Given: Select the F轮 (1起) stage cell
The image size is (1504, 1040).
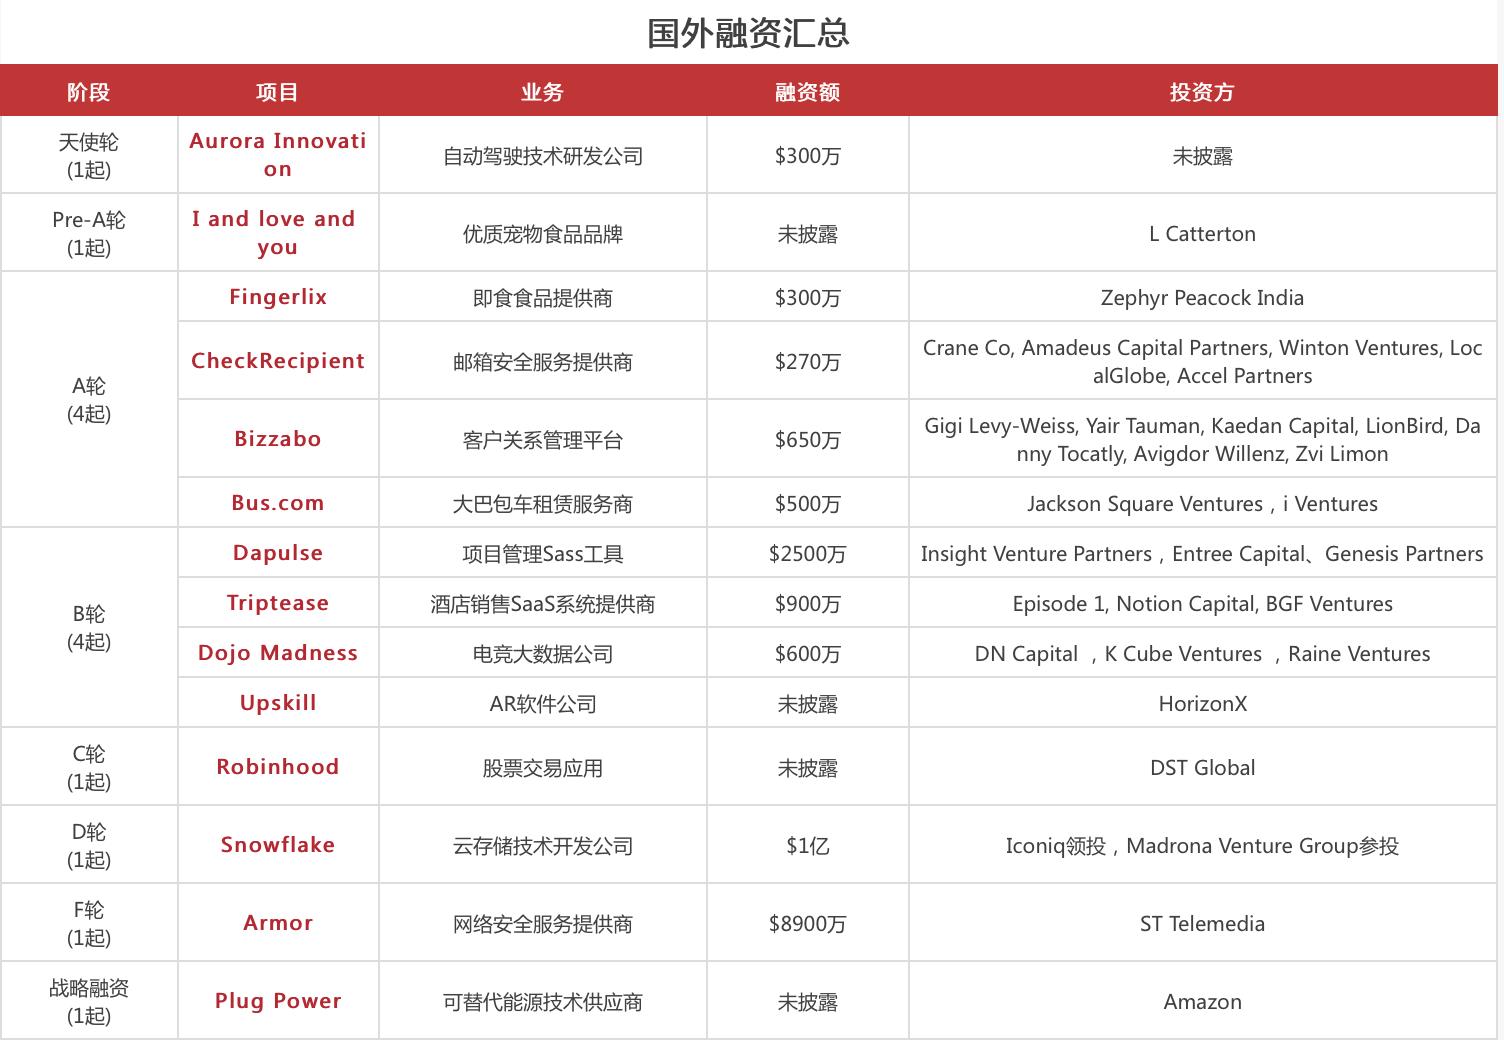Looking at the screenshot, I should click(89, 924).
